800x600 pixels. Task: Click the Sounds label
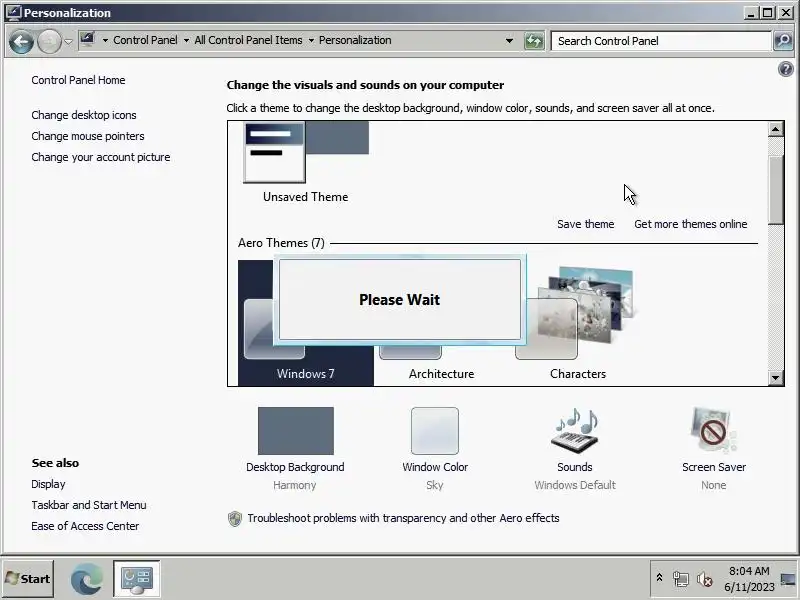(575, 467)
